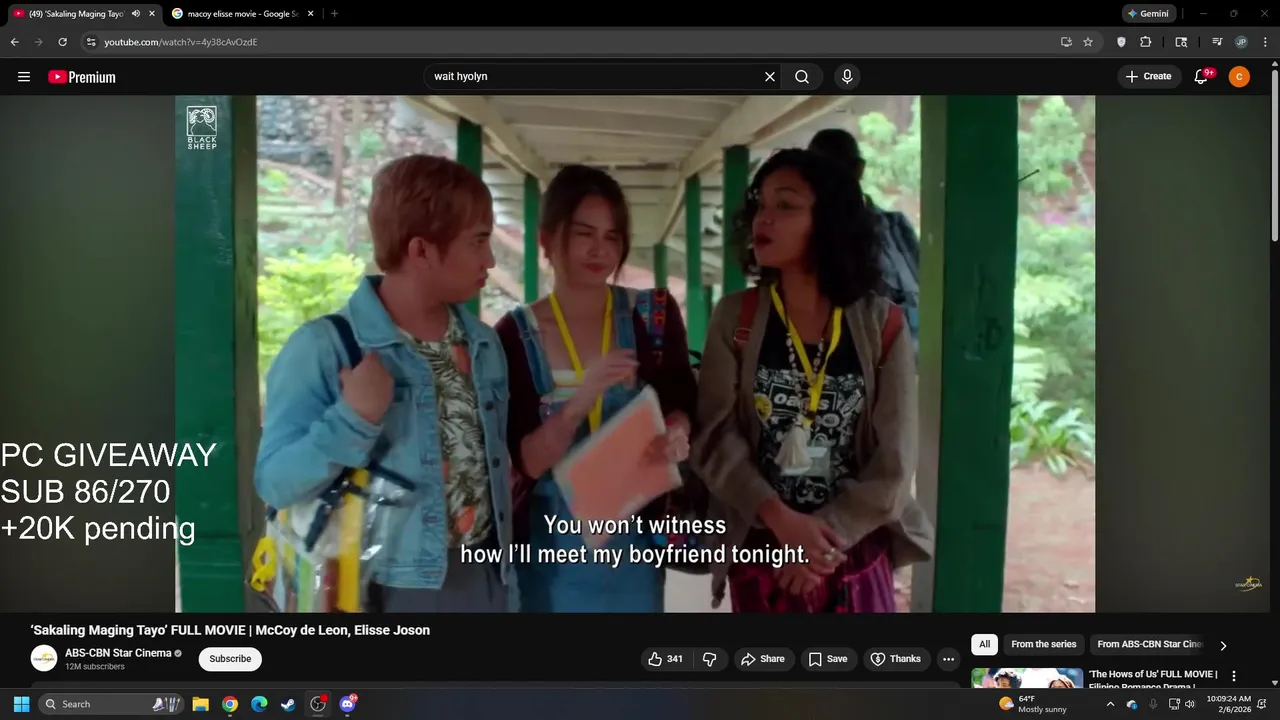
Task: Bookmark this page with star icon
Action: point(1088,42)
